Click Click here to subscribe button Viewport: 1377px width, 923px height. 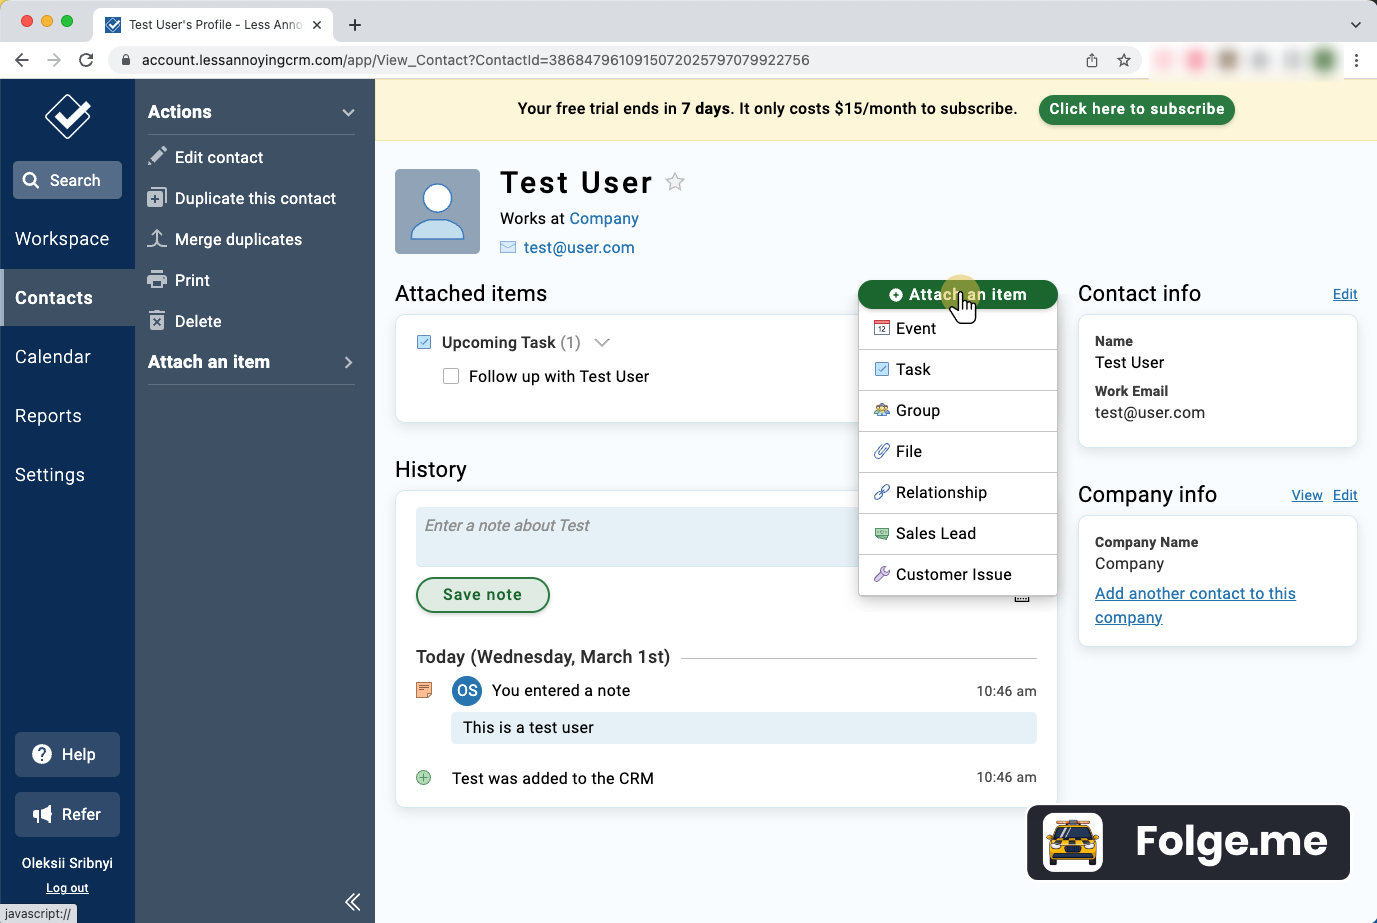point(1136,109)
